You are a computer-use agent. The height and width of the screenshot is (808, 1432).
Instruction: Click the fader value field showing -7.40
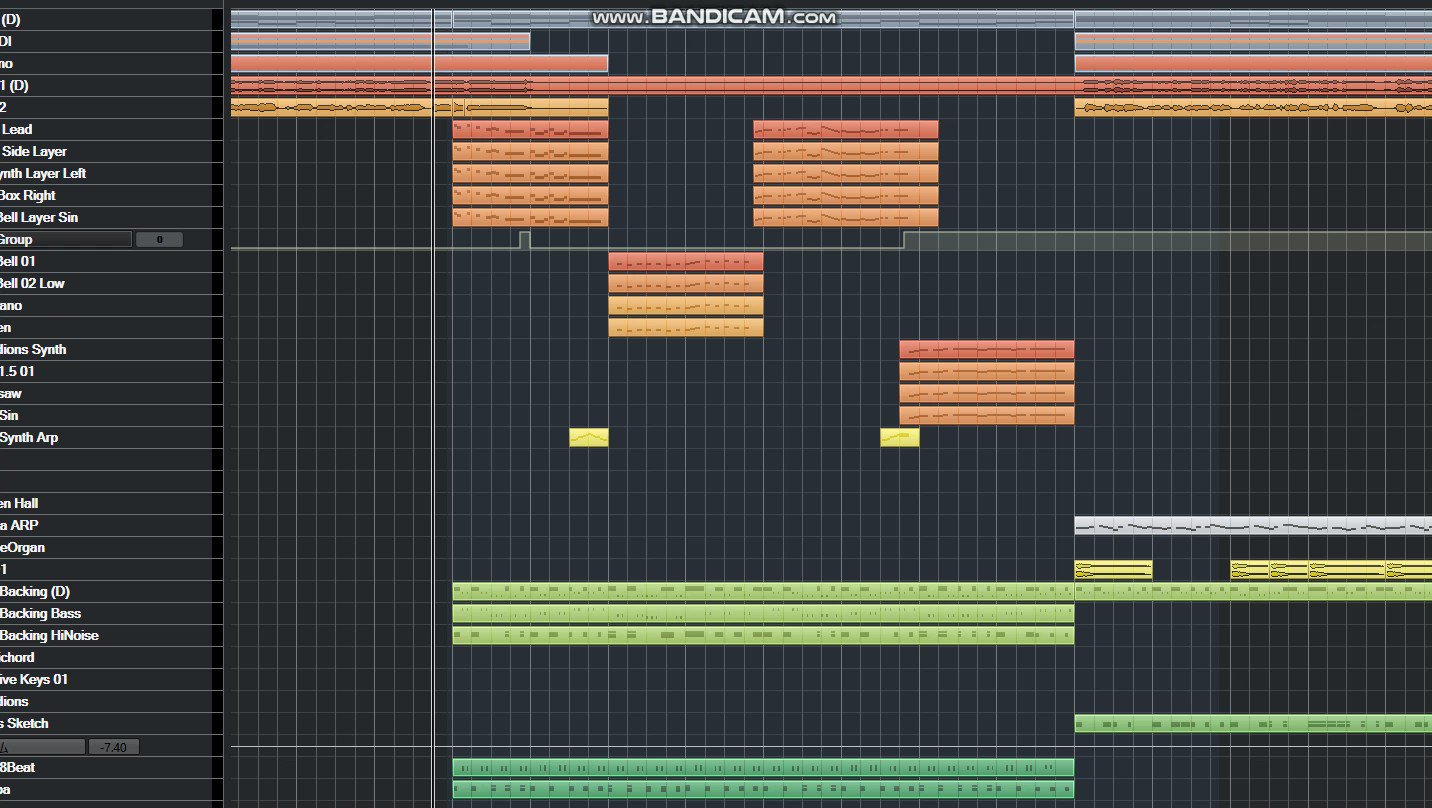(x=112, y=745)
